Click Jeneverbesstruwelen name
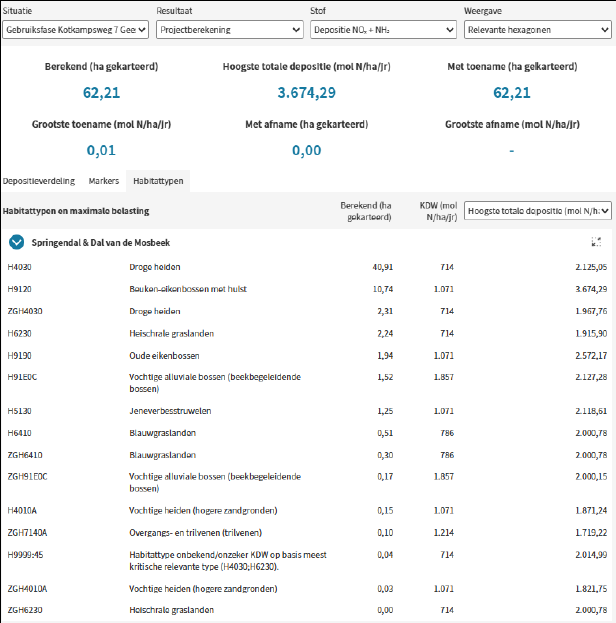 pos(170,411)
